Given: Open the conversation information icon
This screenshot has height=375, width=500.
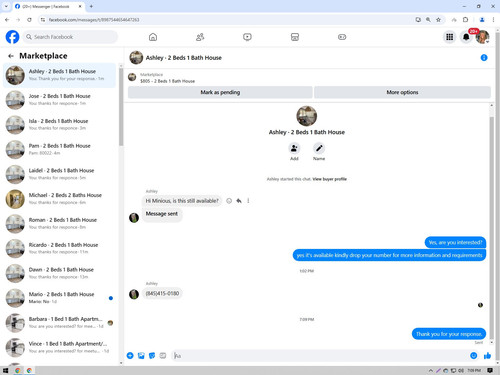Looking at the screenshot, I should pos(484,58).
